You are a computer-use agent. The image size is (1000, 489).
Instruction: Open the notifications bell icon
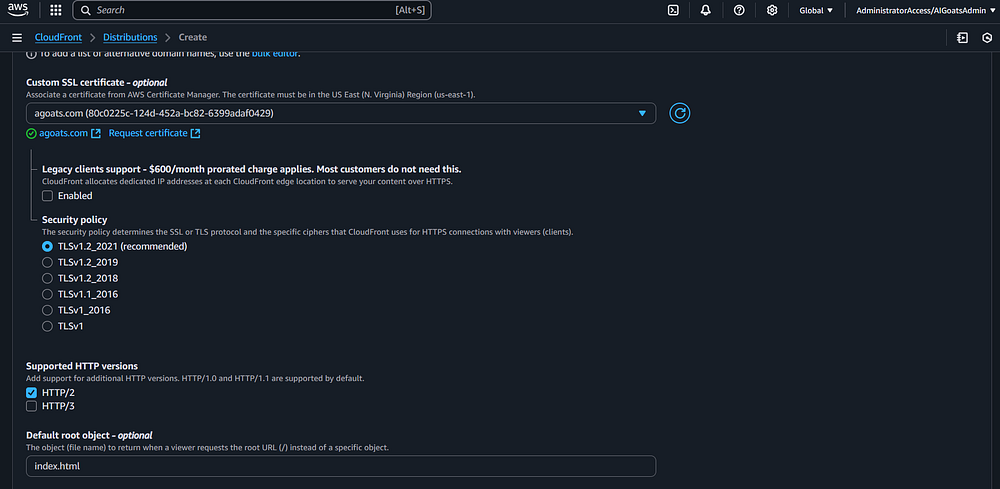(x=706, y=10)
